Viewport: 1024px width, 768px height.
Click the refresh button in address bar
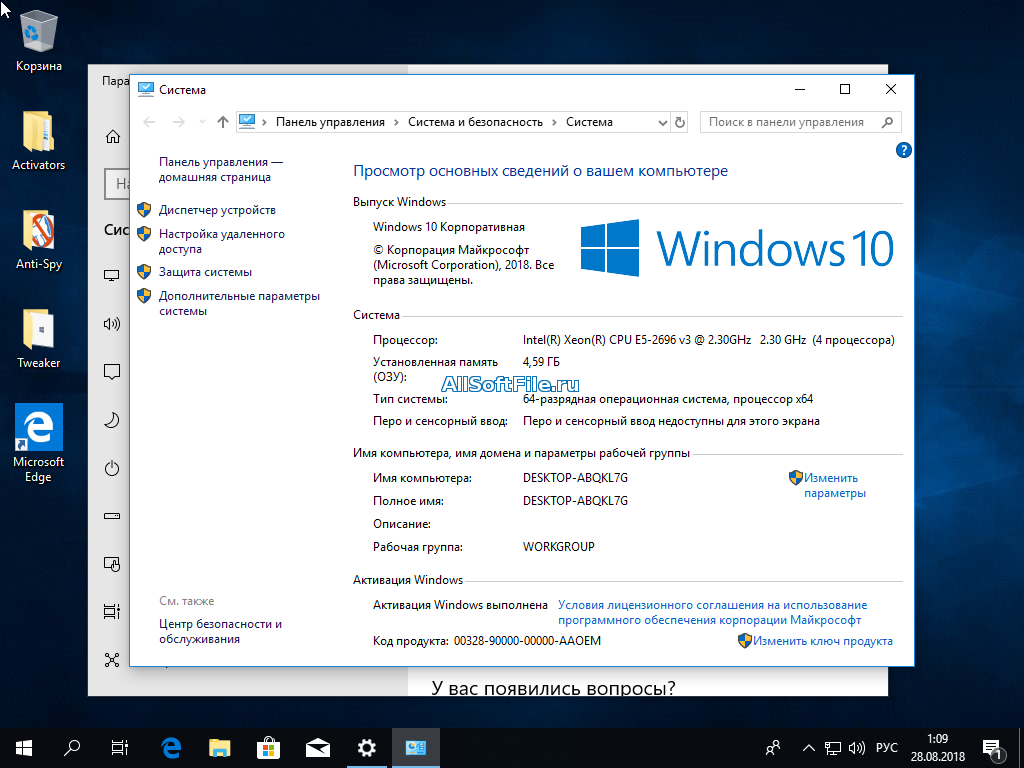[680, 122]
